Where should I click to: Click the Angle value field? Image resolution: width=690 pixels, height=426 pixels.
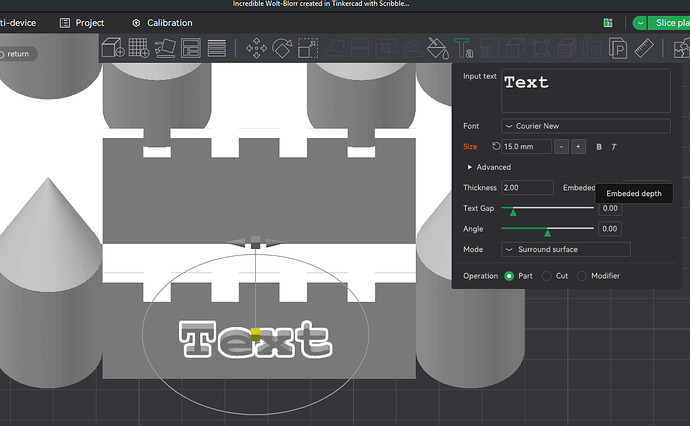coord(610,229)
